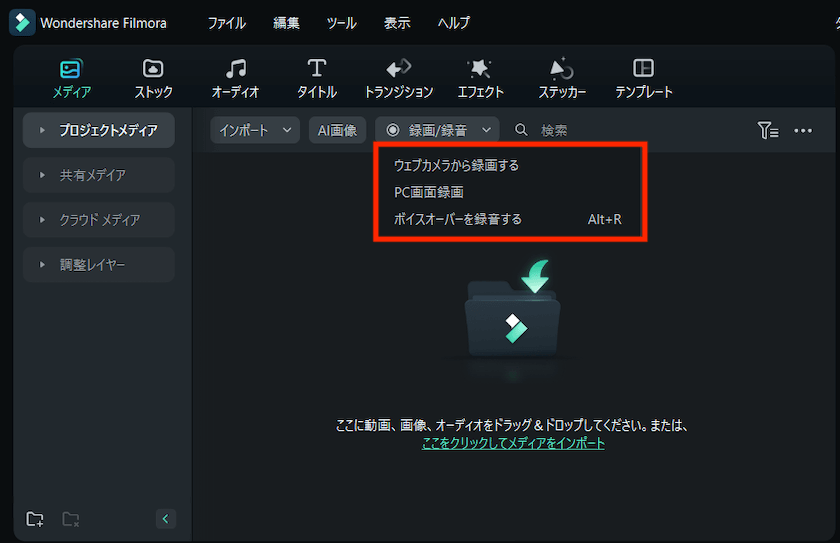Open the メディア tab
840x543 pixels.
[71, 79]
